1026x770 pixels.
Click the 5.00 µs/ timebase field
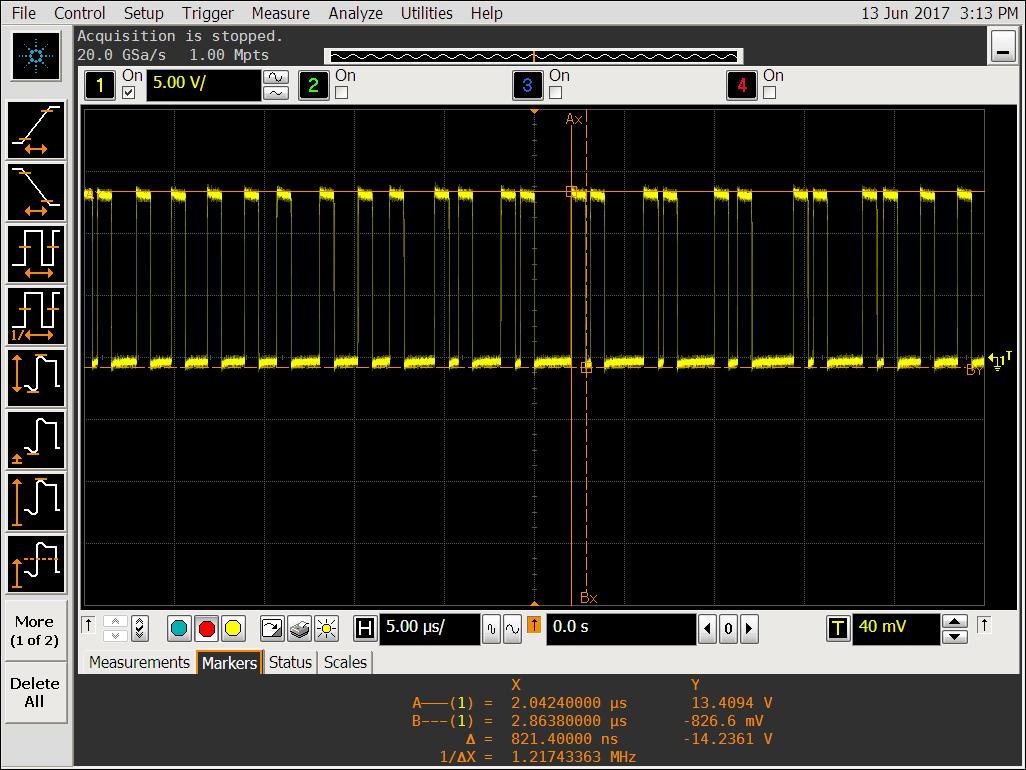(x=430, y=629)
